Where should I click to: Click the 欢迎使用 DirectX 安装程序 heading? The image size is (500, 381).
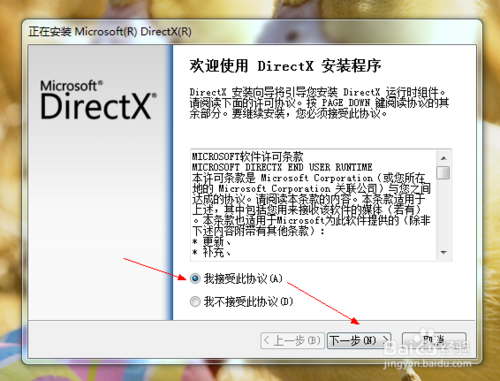pos(286,66)
